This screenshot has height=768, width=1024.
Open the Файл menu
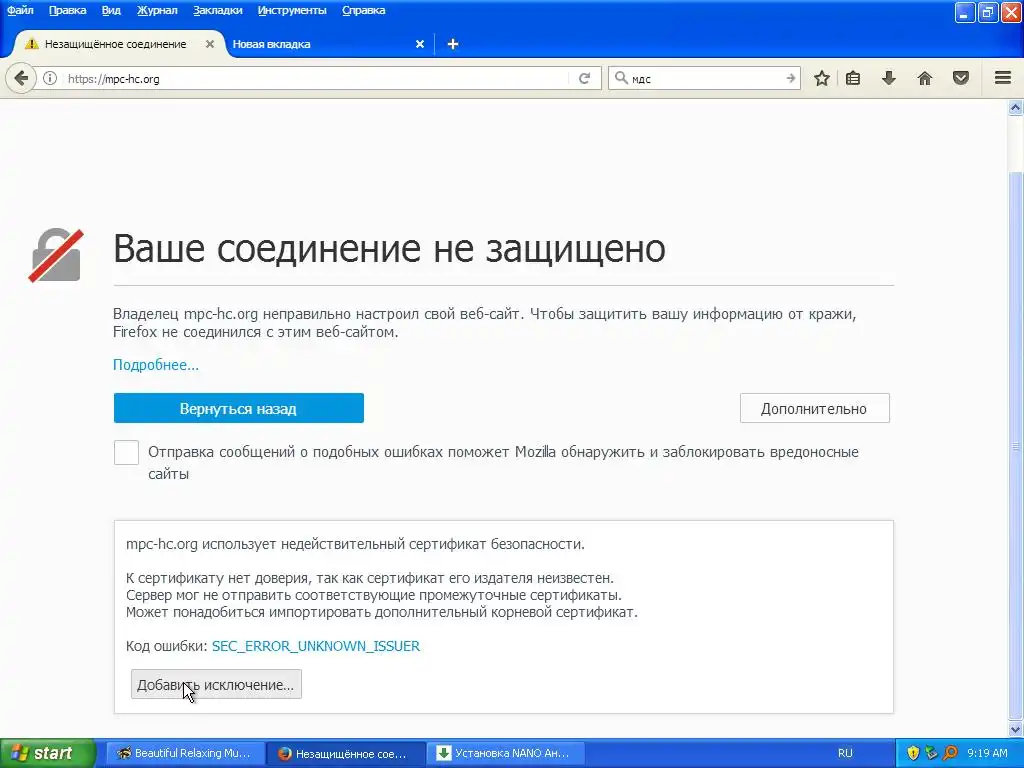click(x=20, y=10)
